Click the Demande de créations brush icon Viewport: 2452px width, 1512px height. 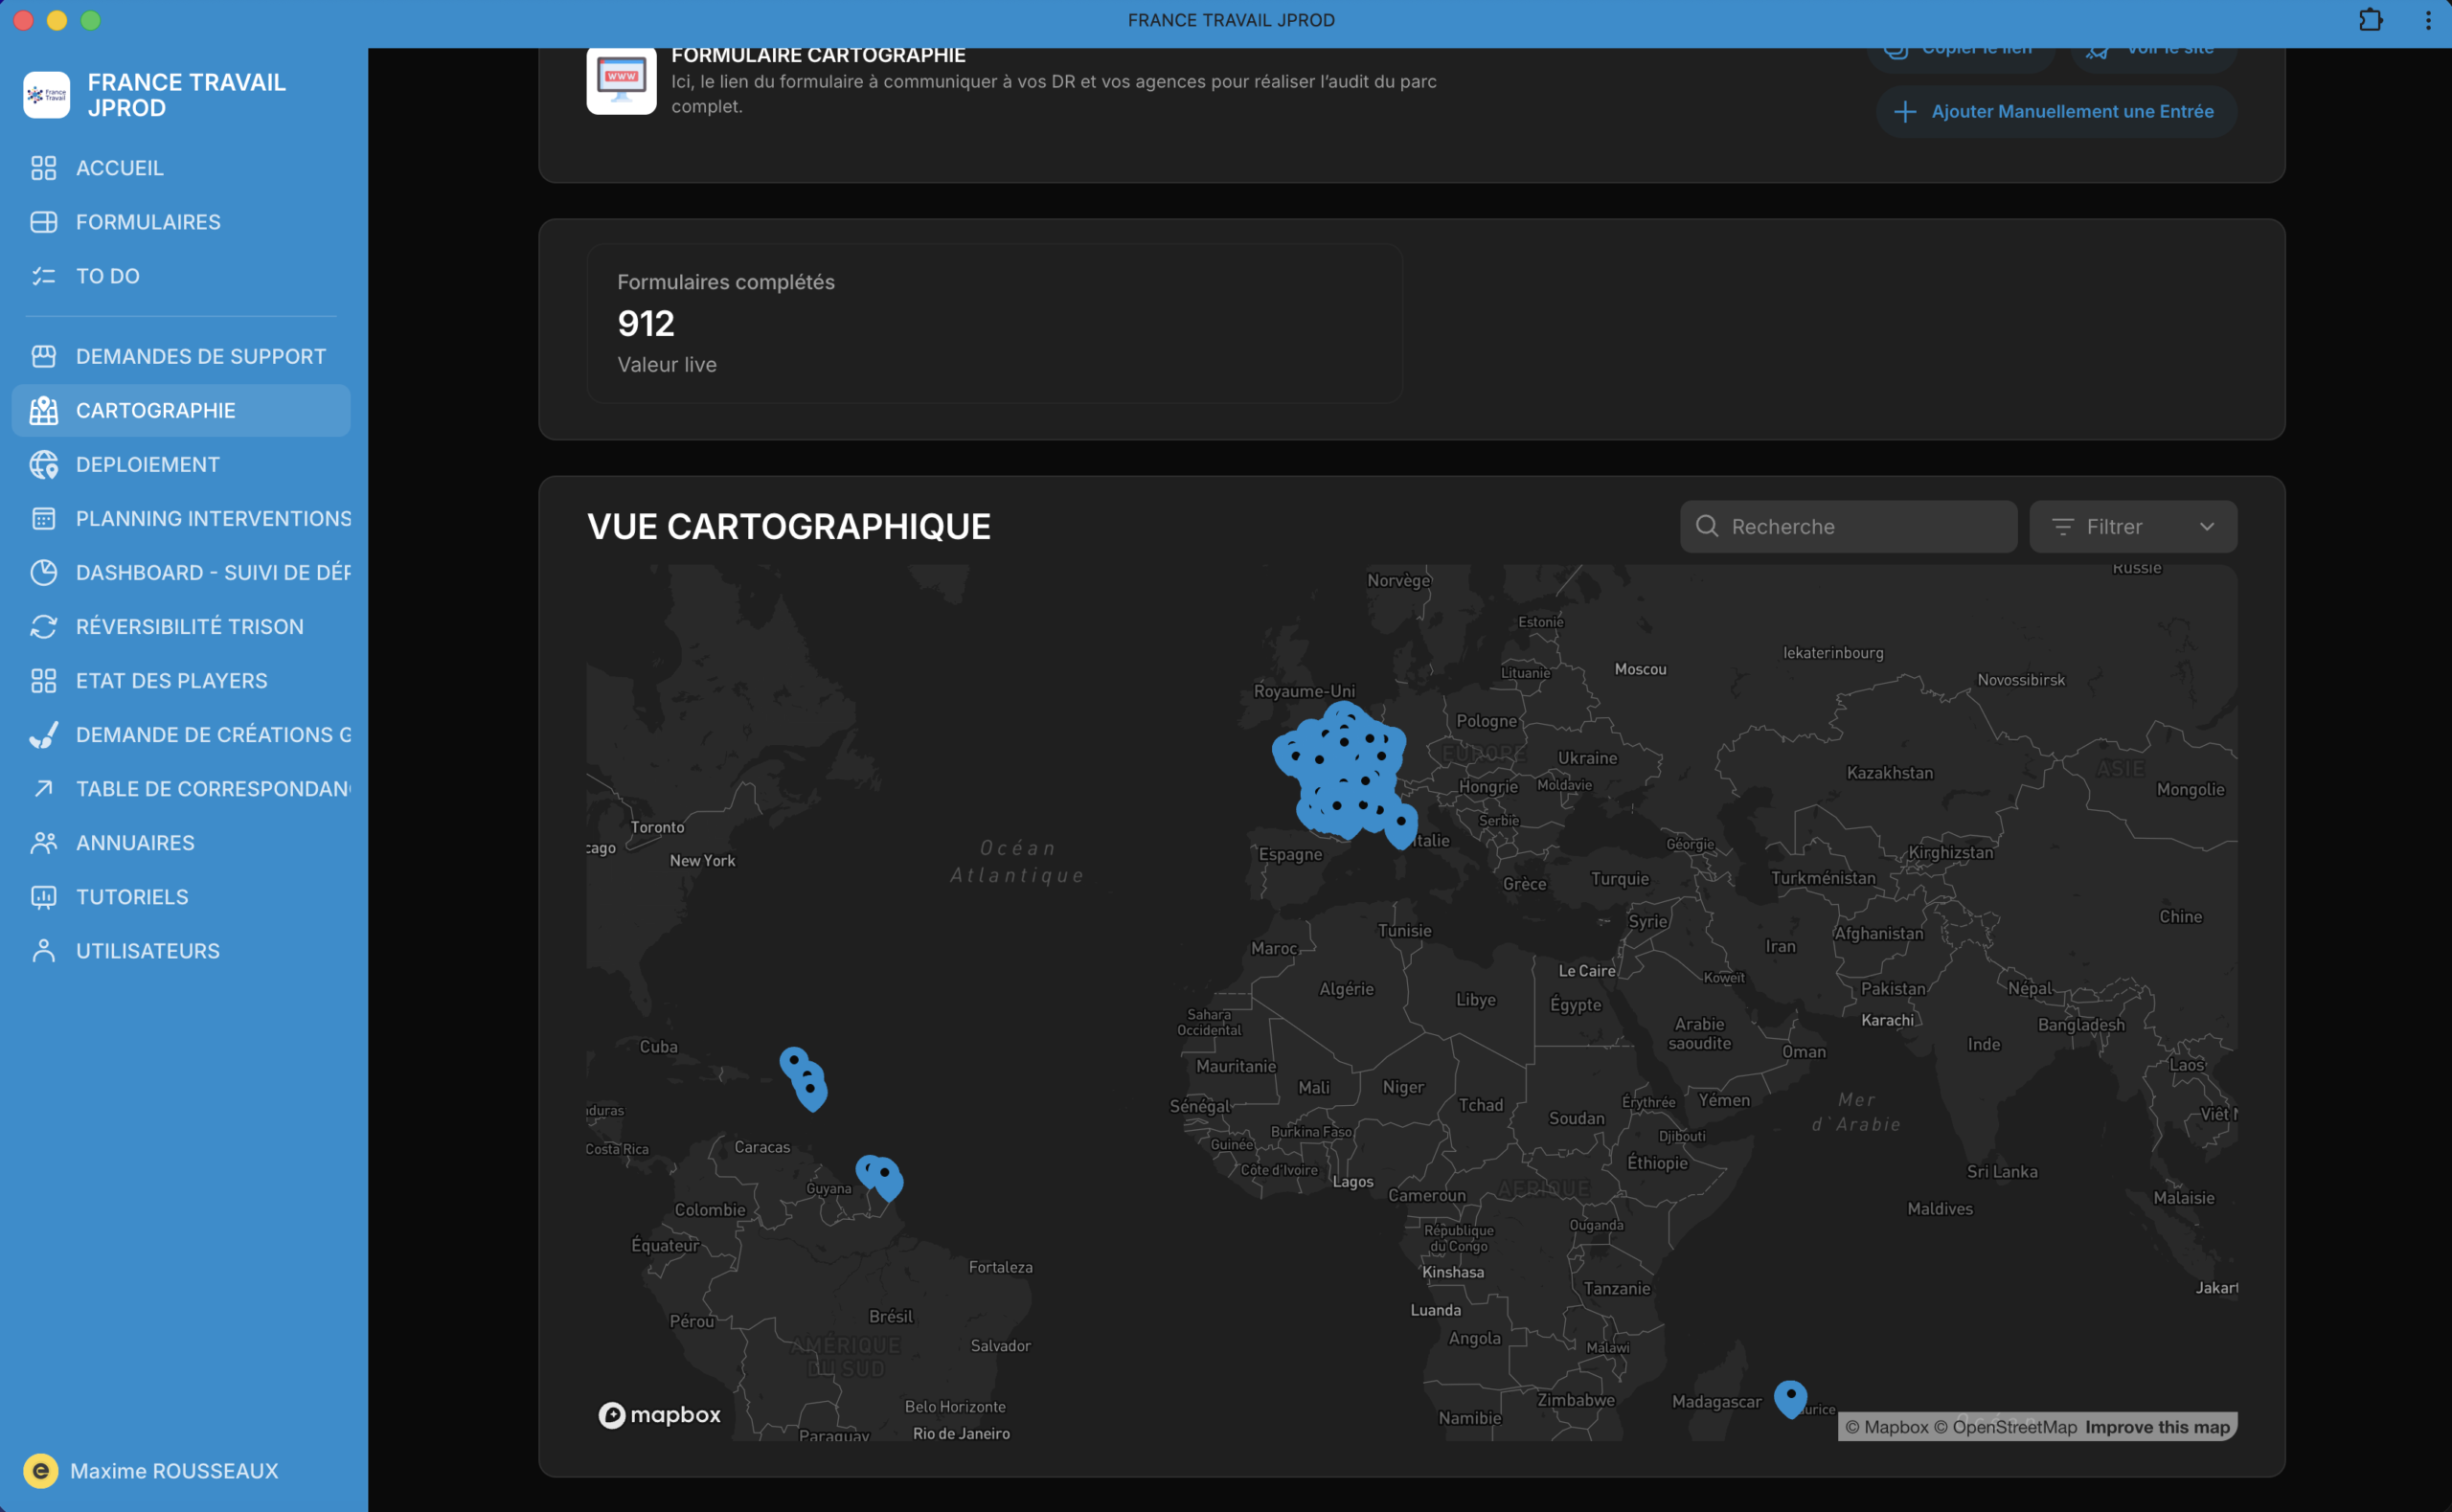click(x=43, y=735)
